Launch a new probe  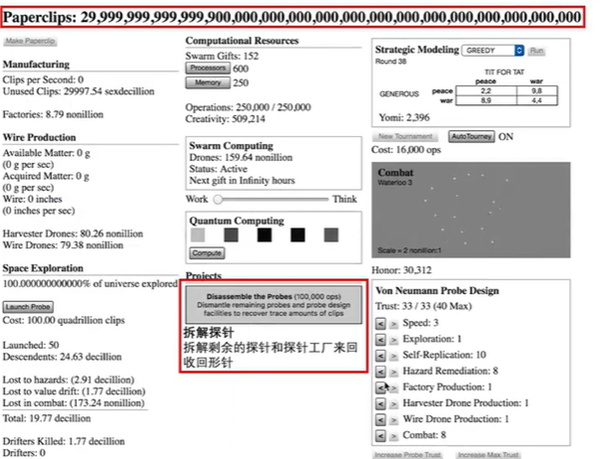[28, 307]
